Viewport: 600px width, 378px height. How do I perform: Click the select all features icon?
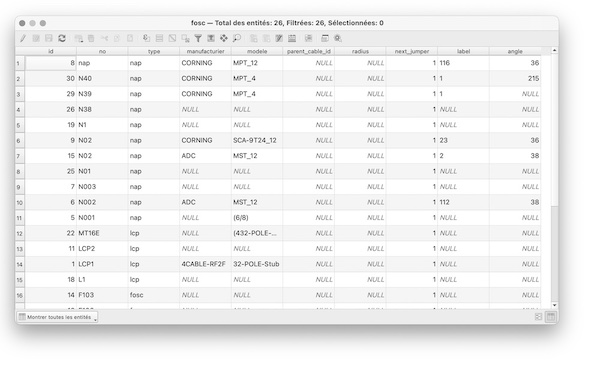pos(159,38)
